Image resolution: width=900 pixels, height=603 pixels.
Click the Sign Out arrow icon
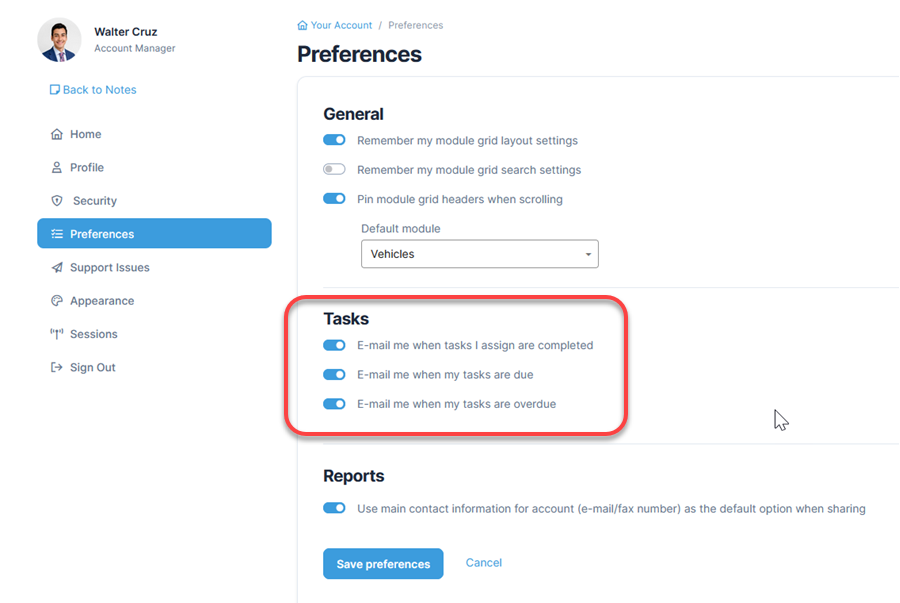coord(57,368)
